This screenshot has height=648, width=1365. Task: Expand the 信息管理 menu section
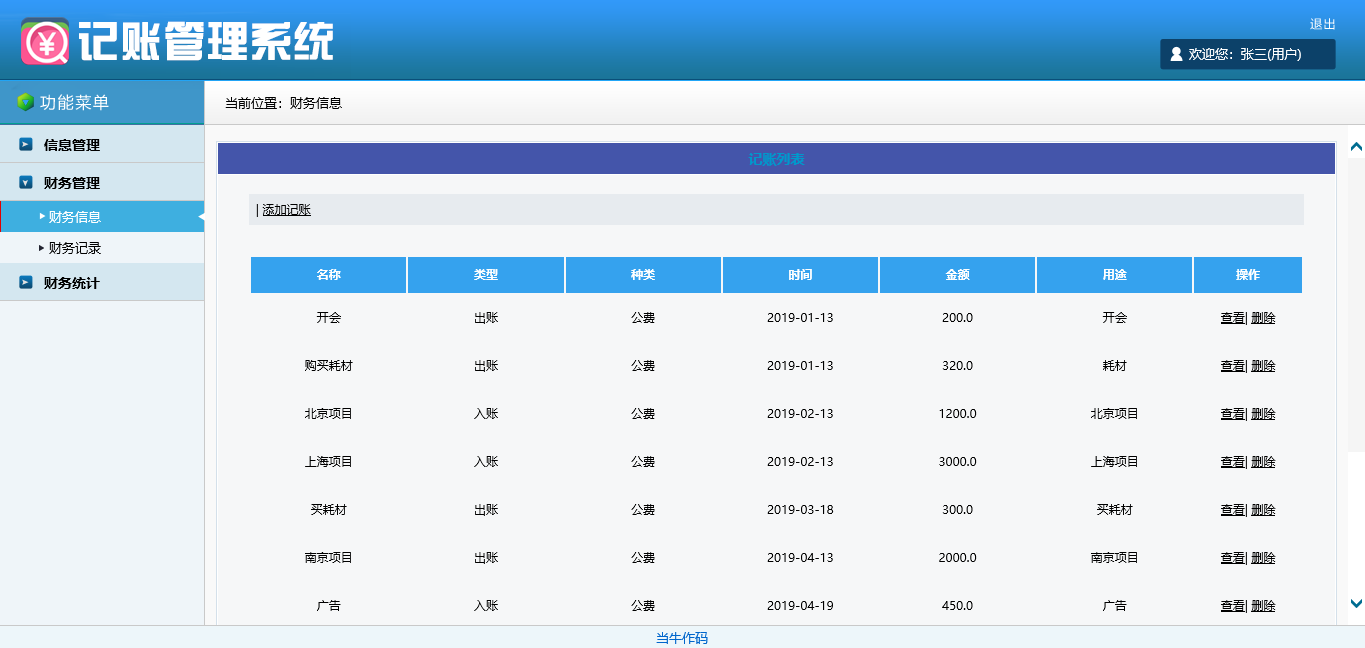(x=102, y=144)
